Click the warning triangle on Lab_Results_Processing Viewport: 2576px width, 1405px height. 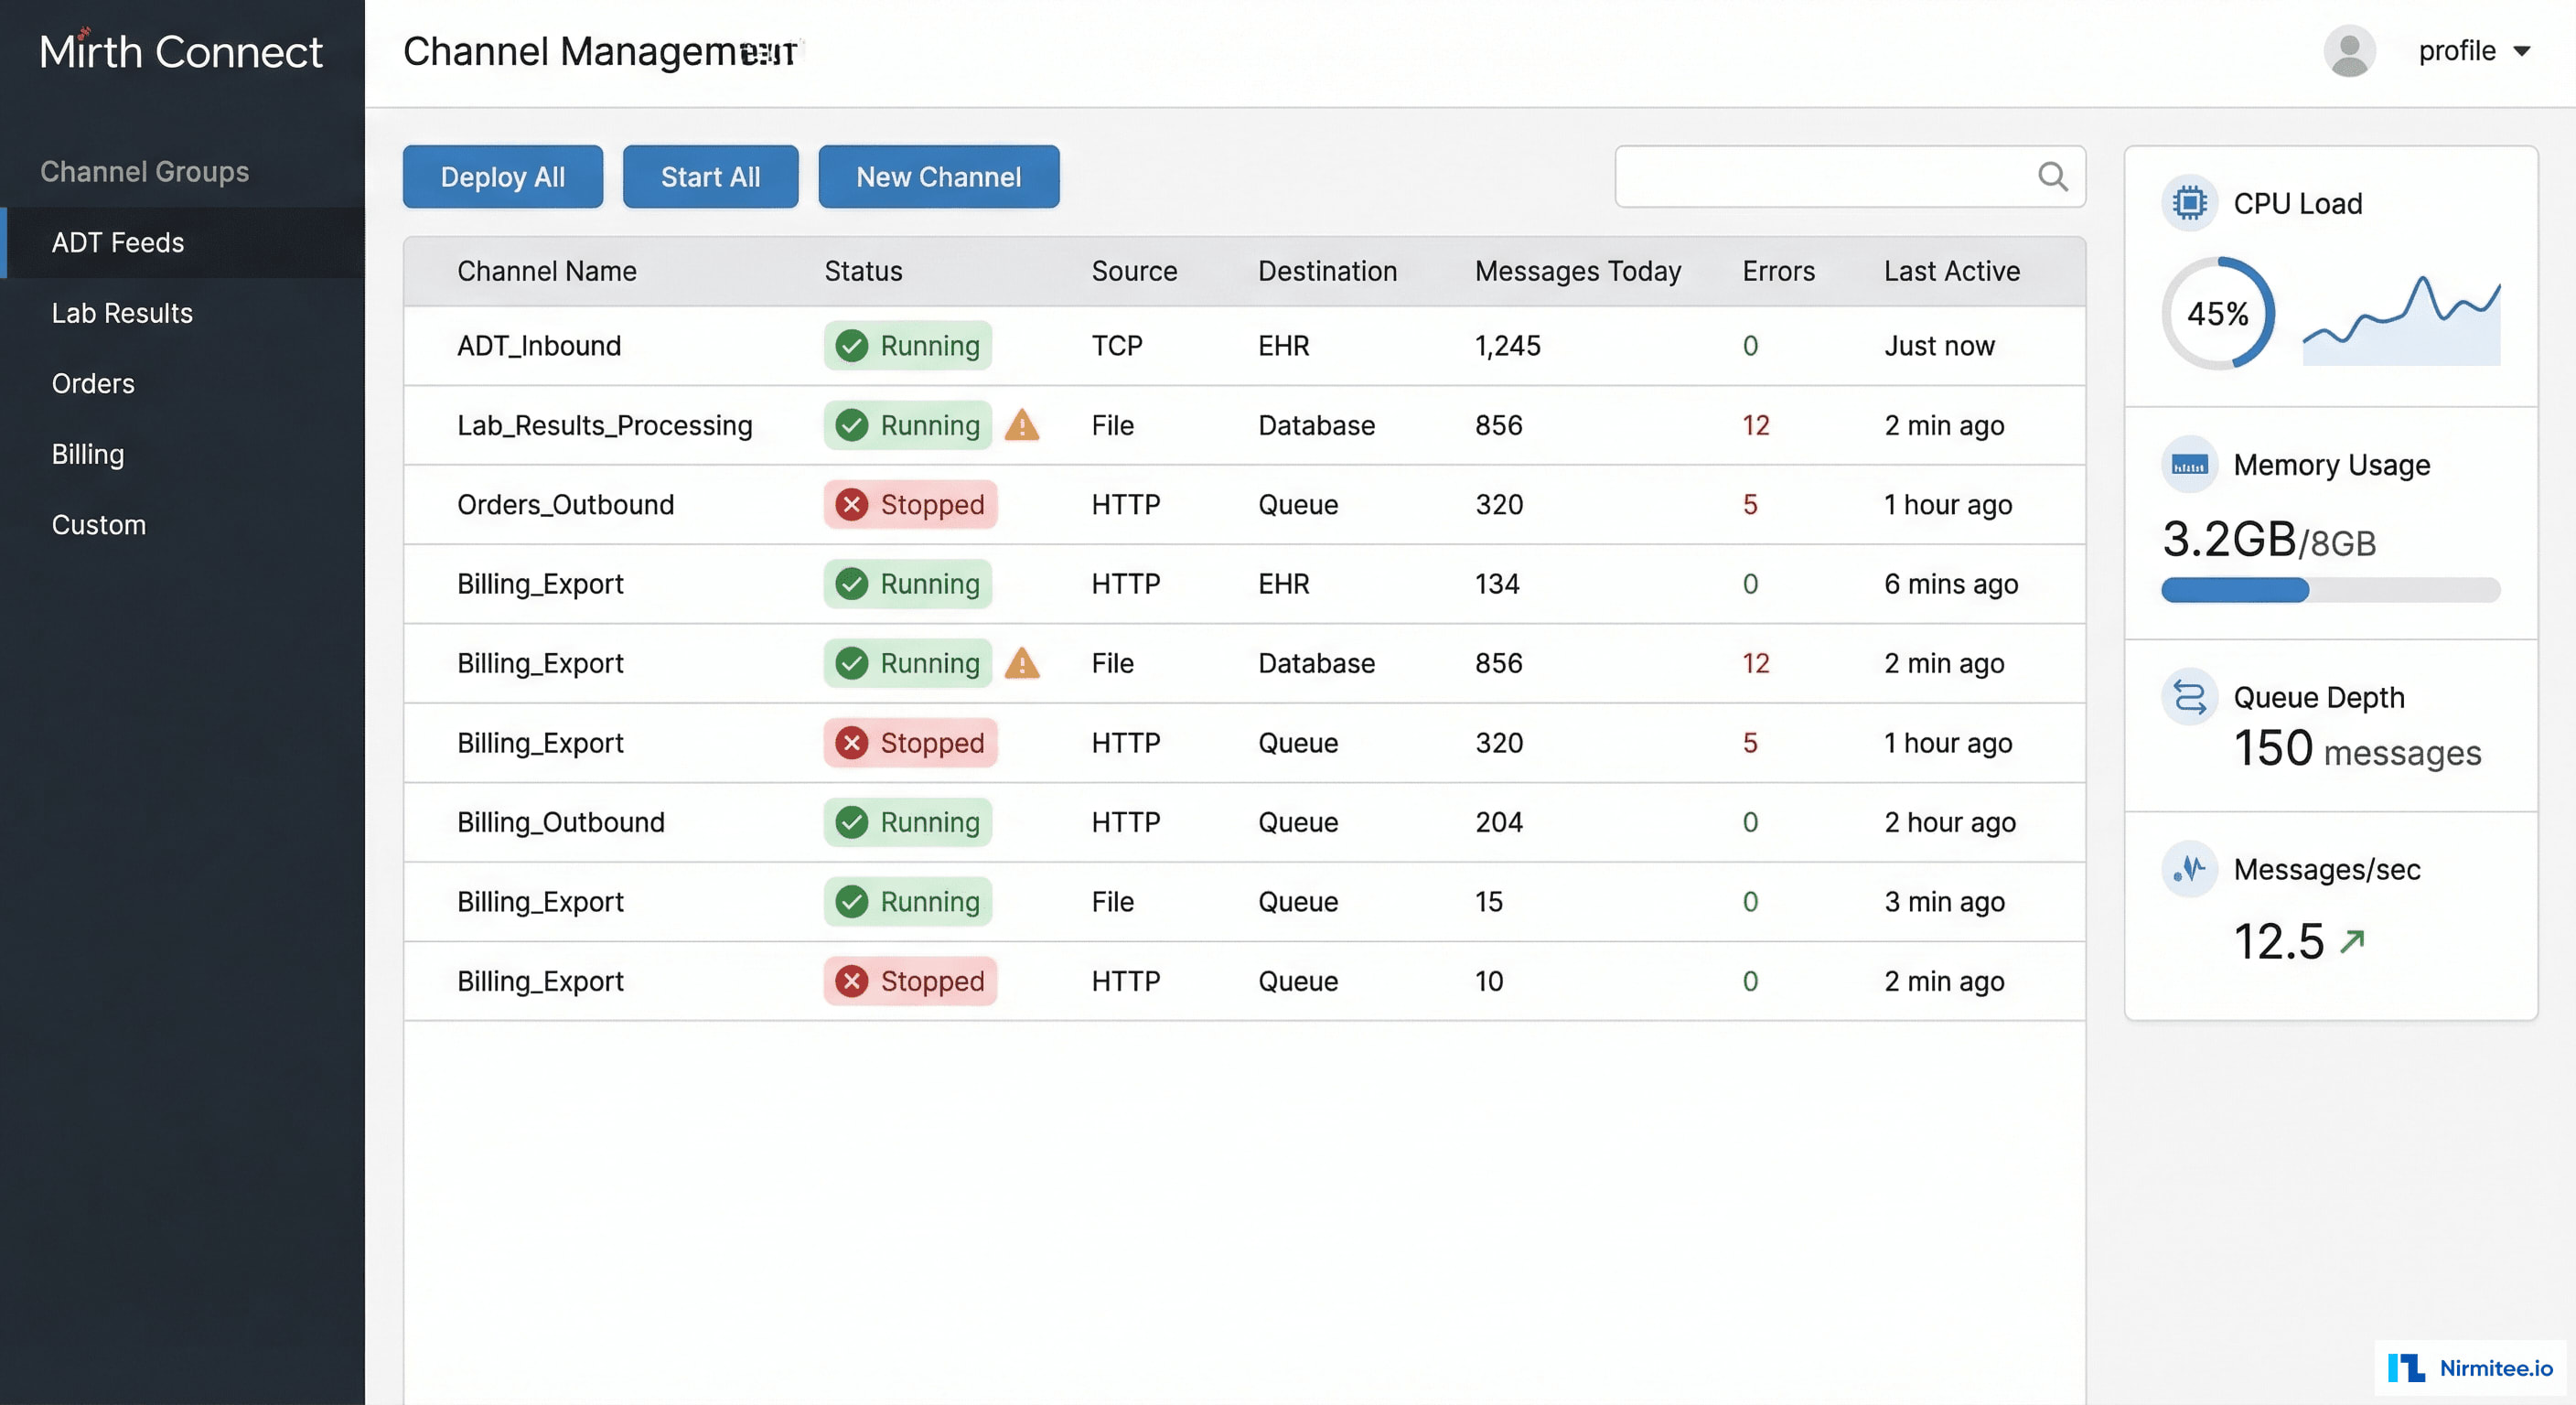1023,425
